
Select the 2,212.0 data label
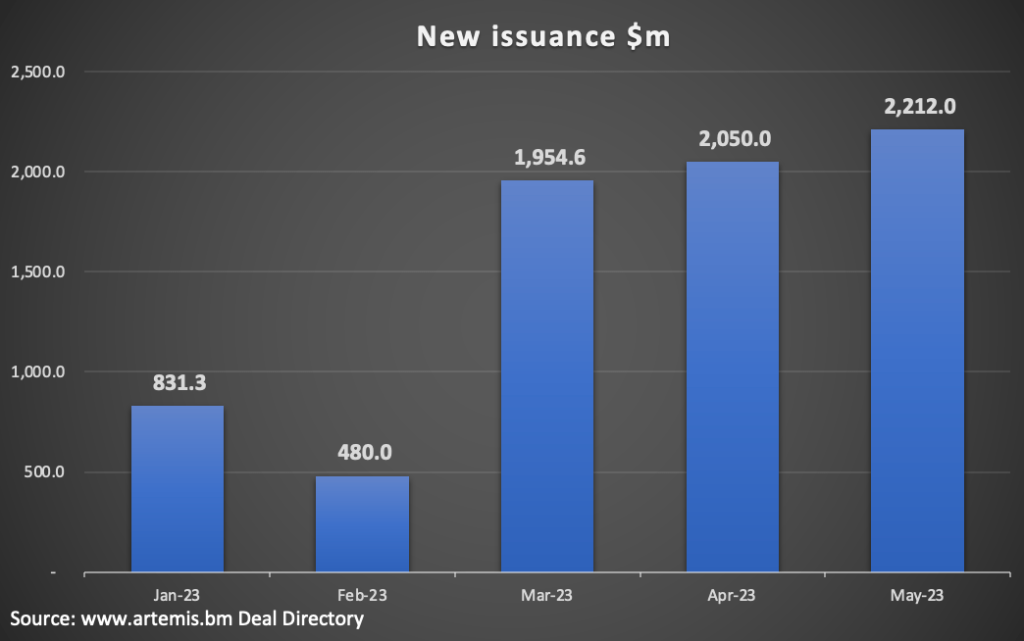point(917,106)
